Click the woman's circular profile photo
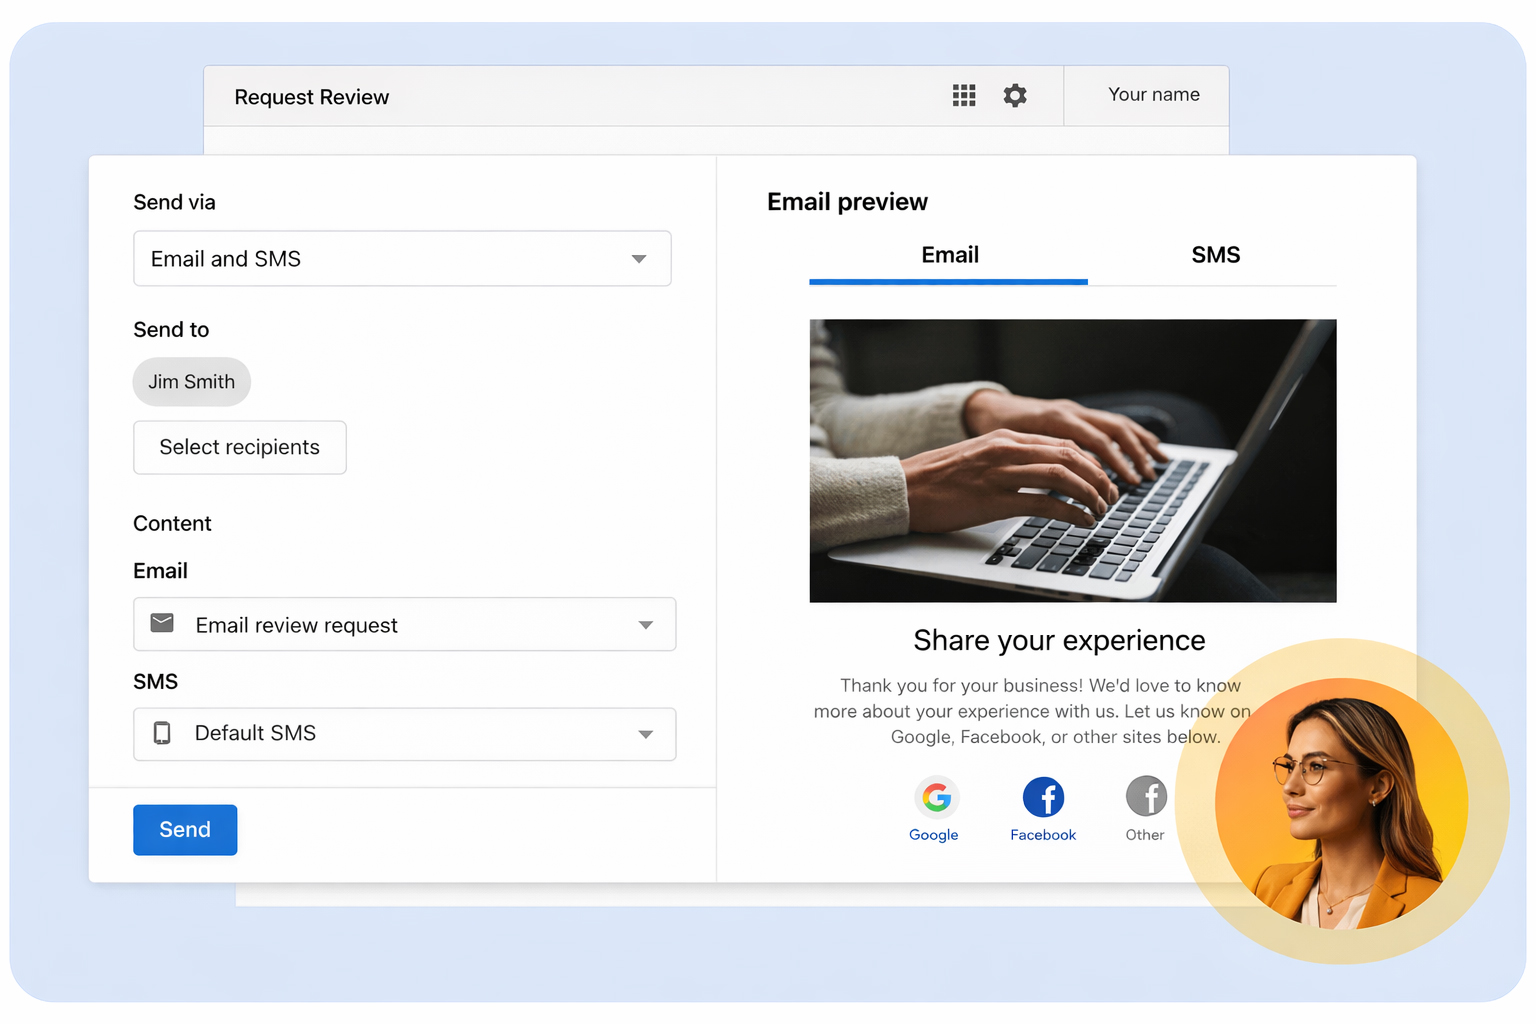This screenshot has height=1024, width=1536. 1341,803
